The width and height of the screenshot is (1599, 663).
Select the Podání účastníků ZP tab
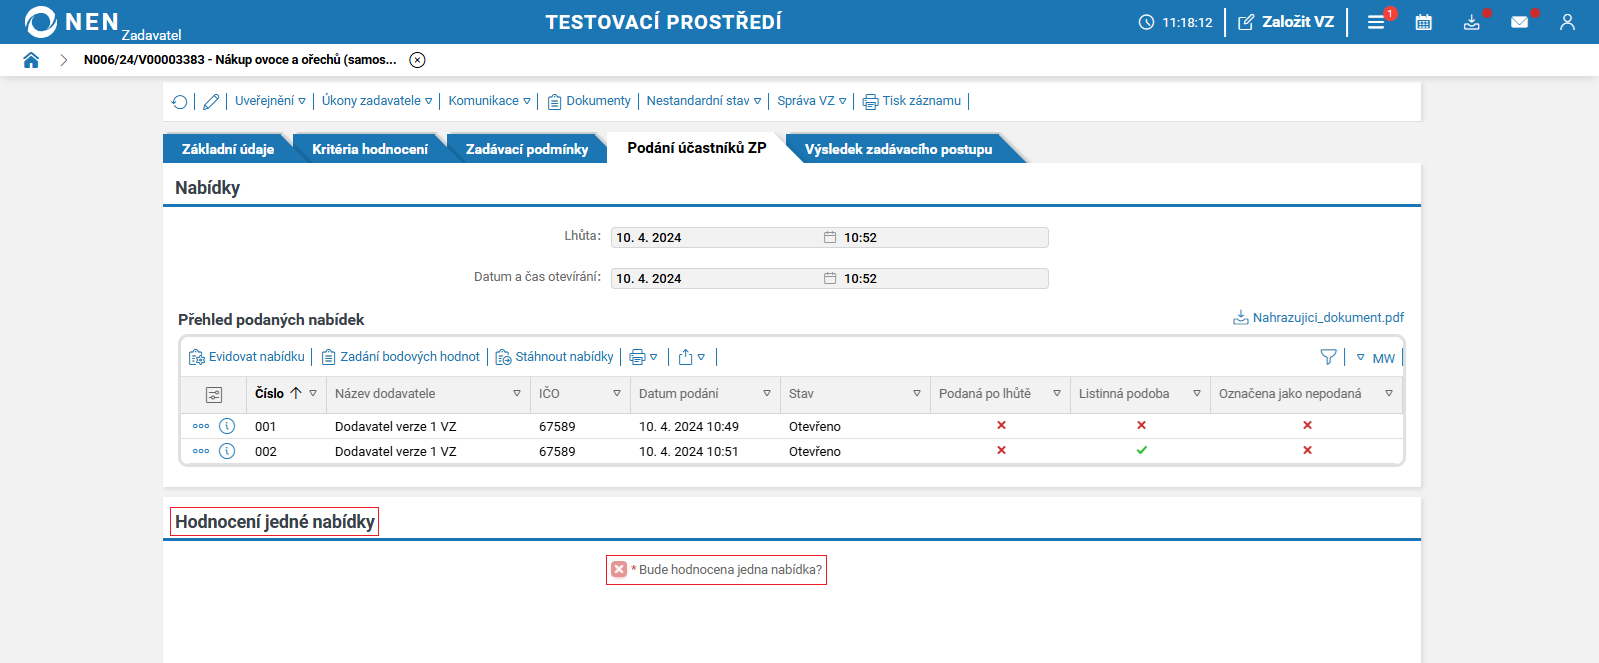point(697,148)
